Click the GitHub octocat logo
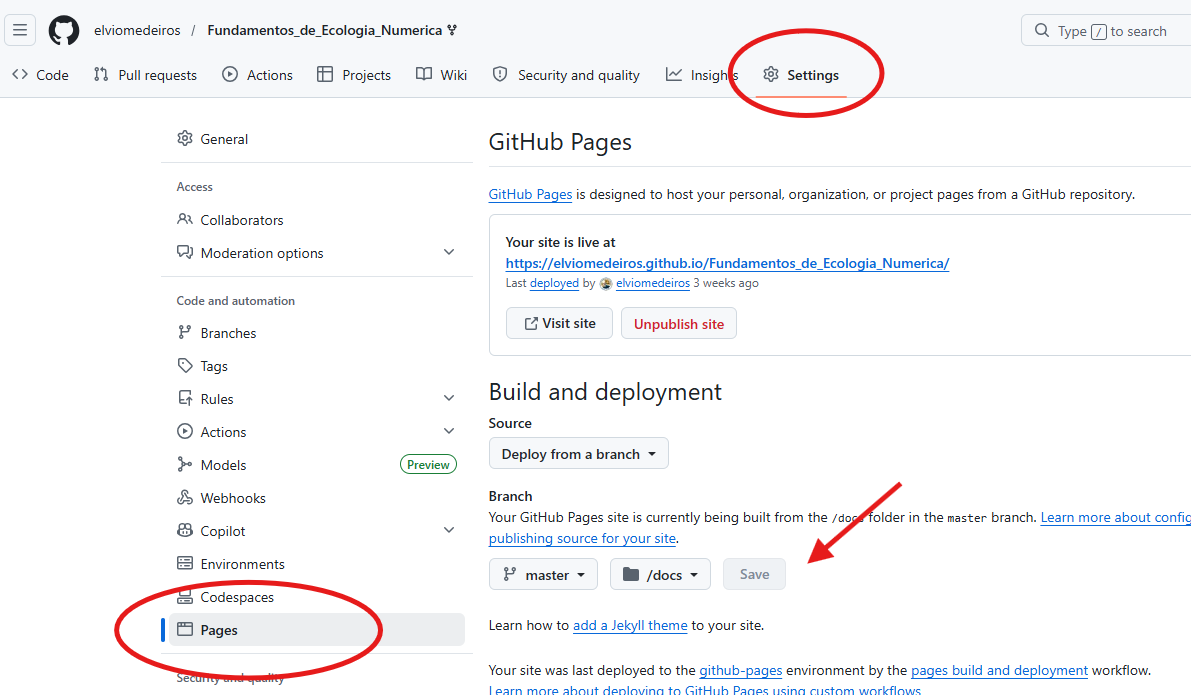This screenshot has height=695, width=1191. click(x=64, y=30)
